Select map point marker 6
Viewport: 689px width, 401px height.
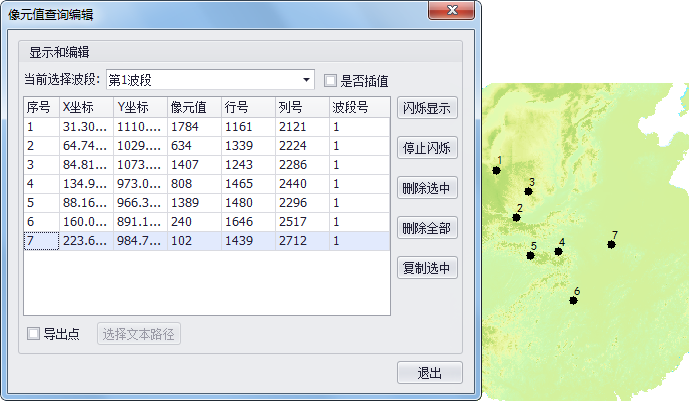click(x=574, y=300)
